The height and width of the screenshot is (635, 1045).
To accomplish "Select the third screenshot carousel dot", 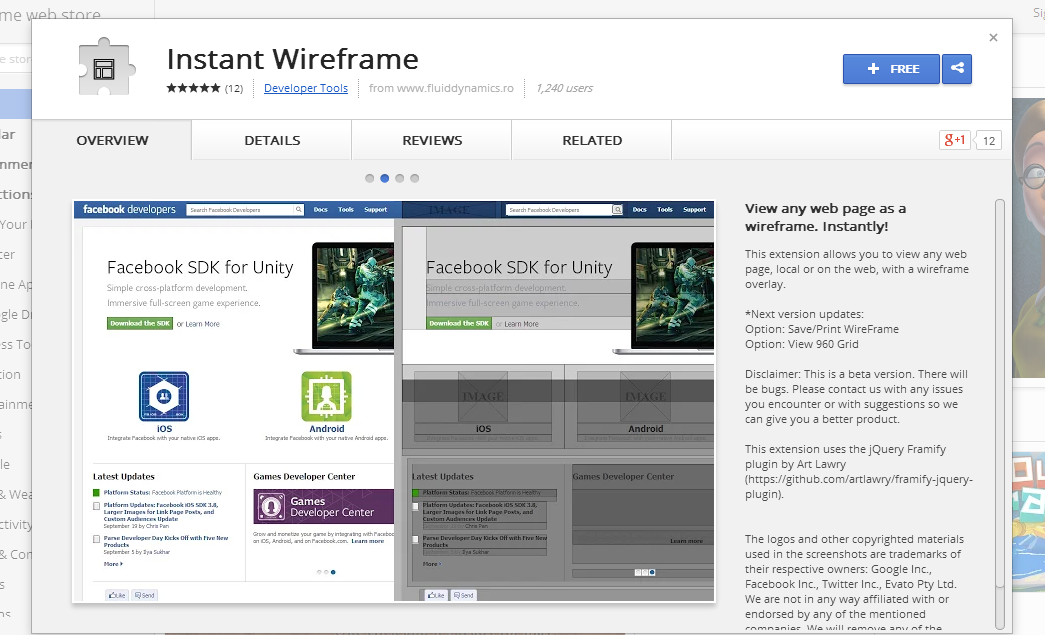I will pyautogui.click(x=400, y=178).
